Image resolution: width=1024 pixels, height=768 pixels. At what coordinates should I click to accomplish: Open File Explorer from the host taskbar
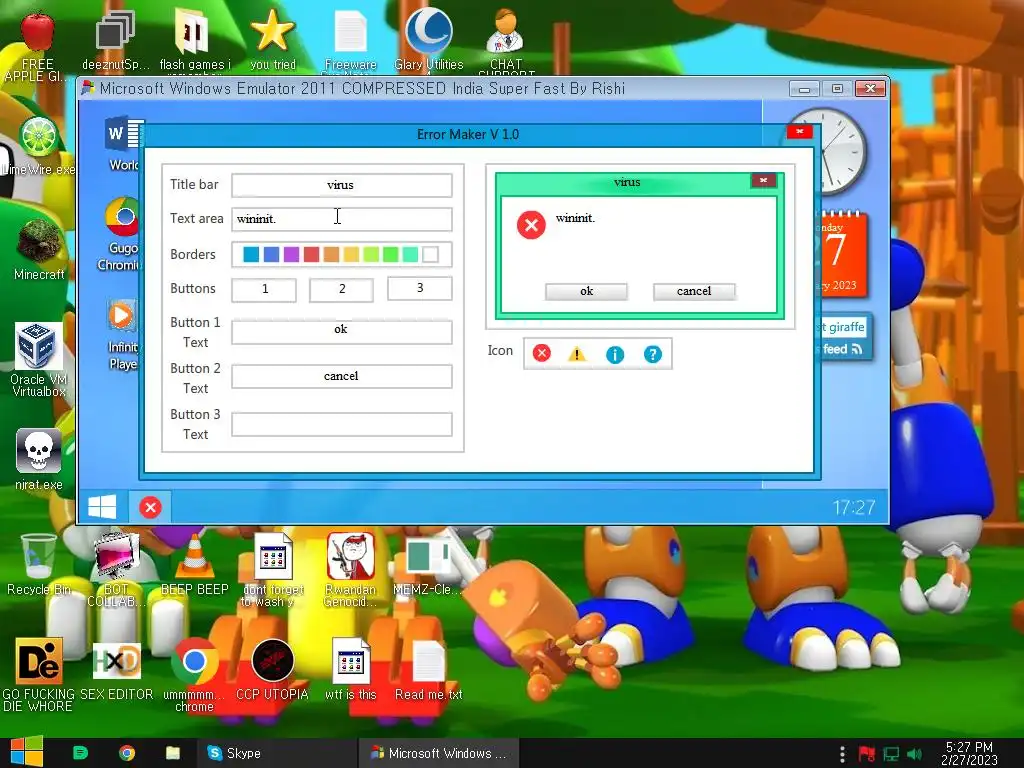(172, 753)
